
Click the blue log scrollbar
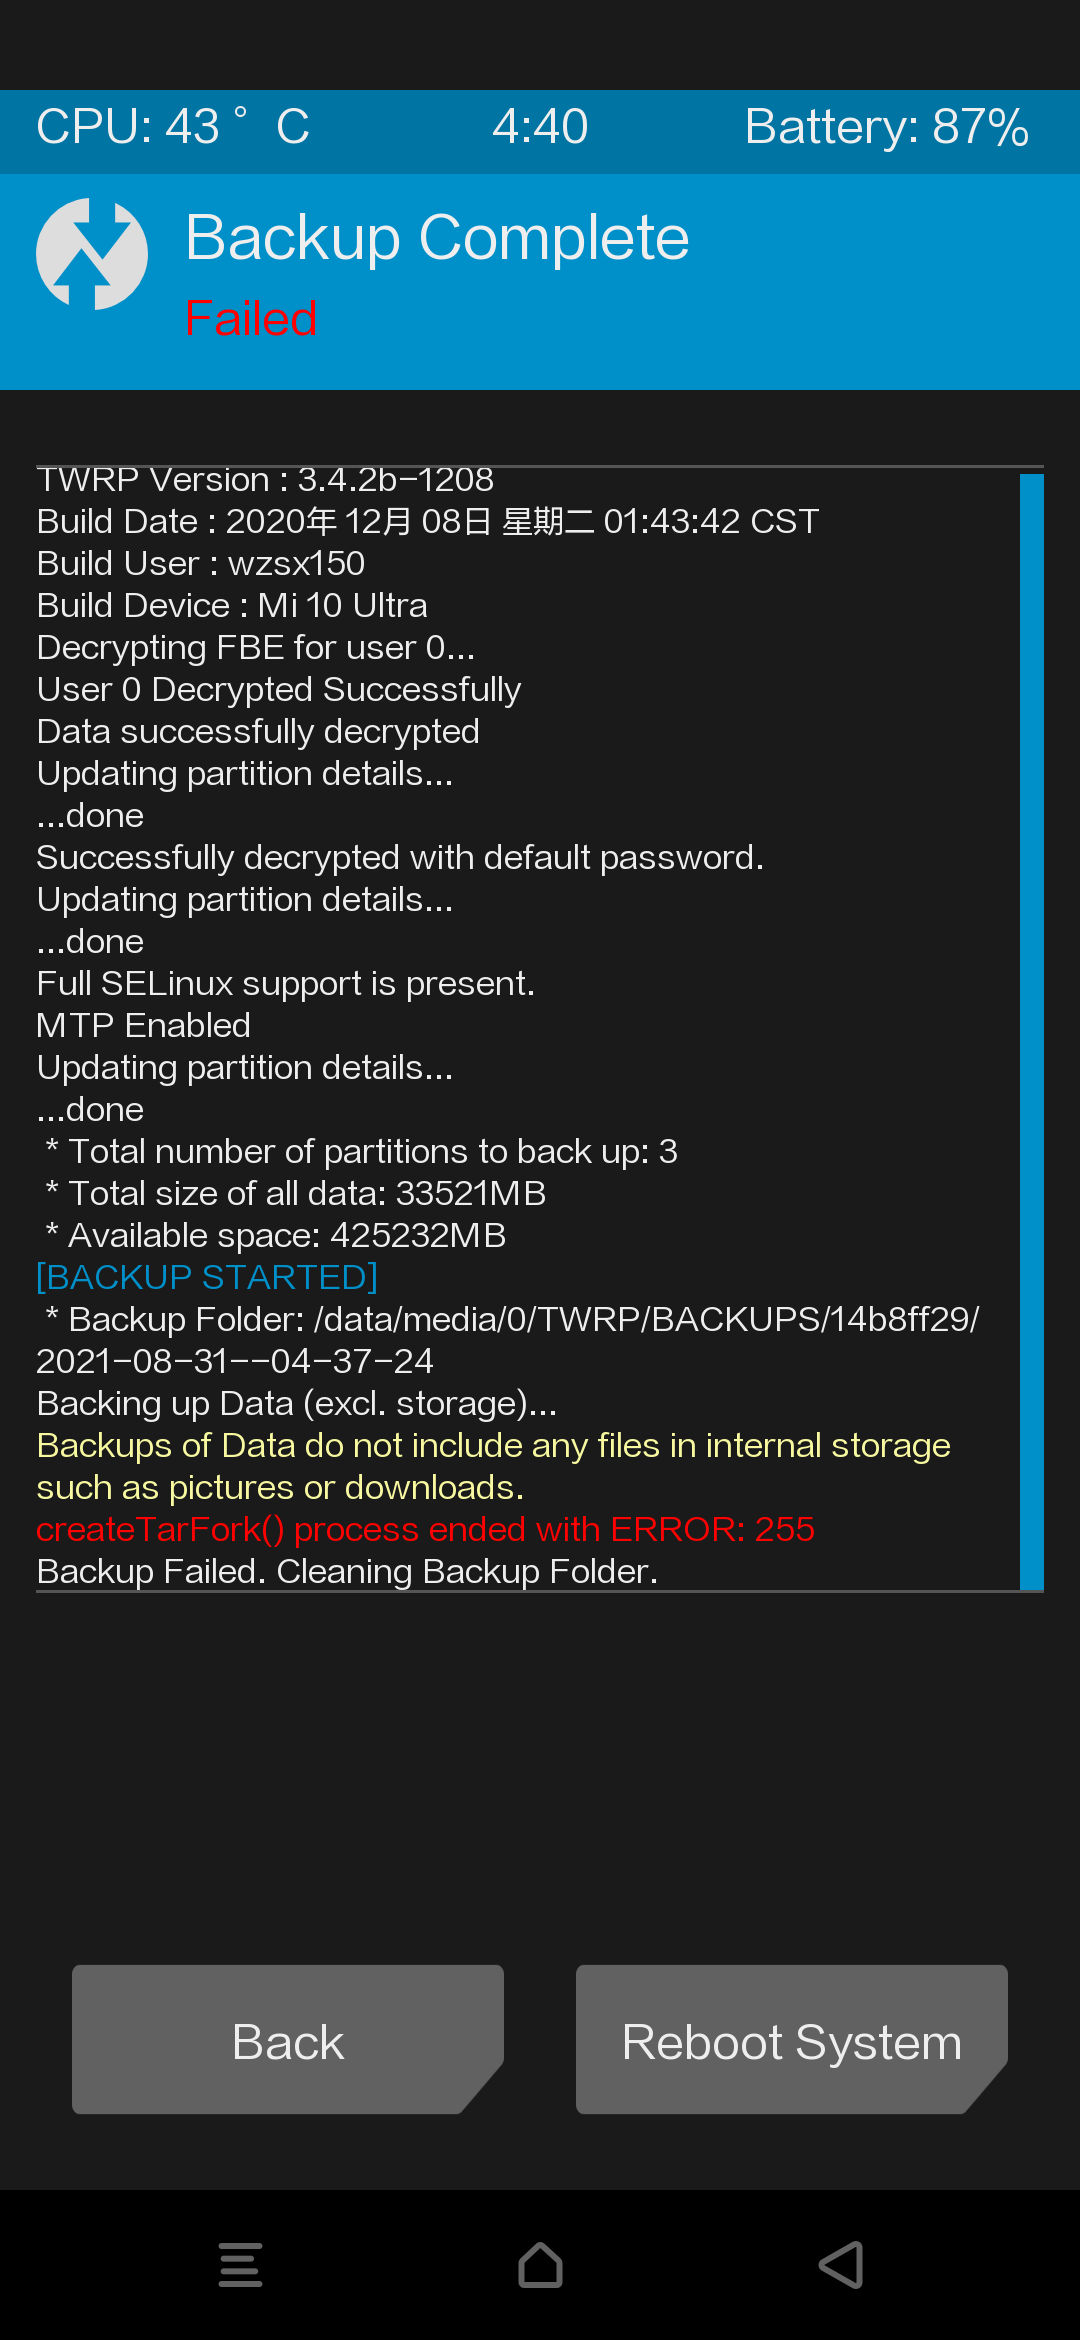1031,1030
